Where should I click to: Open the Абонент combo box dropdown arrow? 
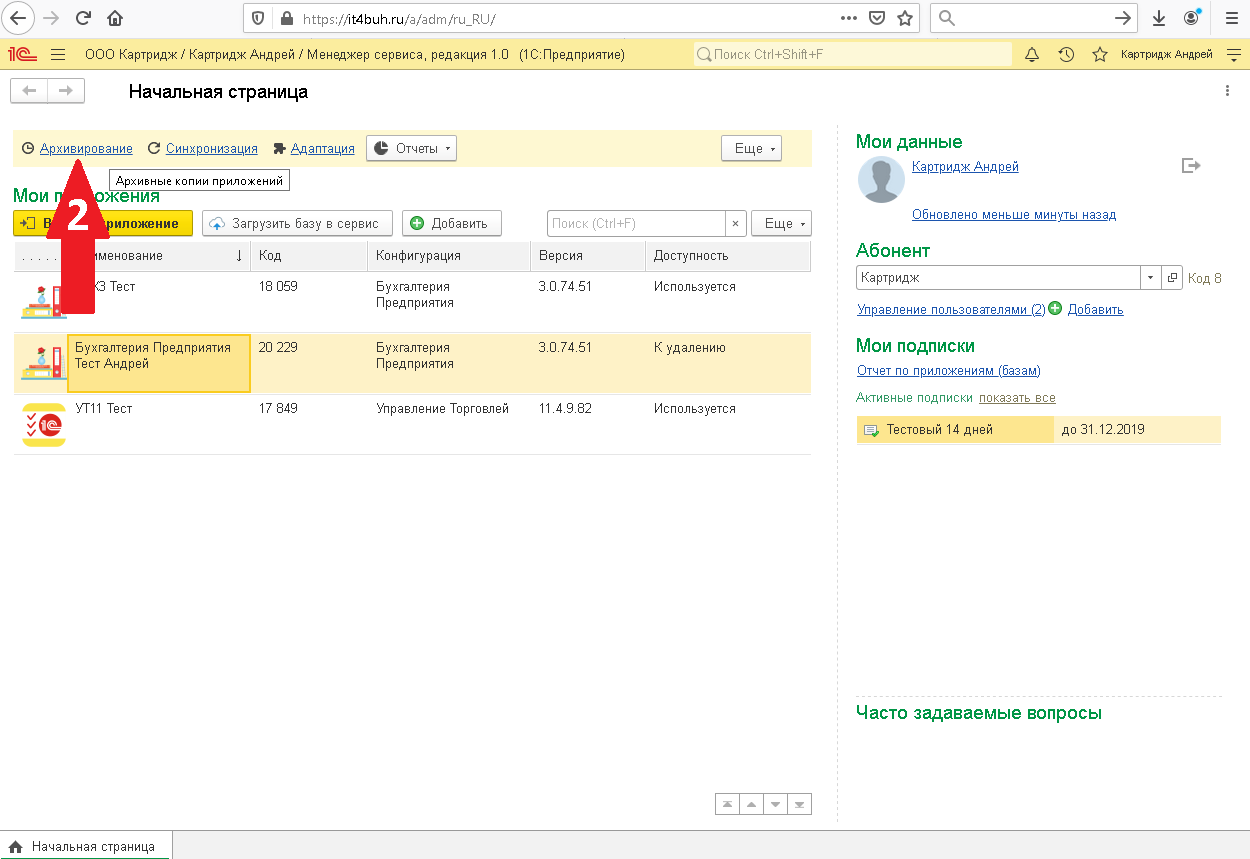[1150, 277]
